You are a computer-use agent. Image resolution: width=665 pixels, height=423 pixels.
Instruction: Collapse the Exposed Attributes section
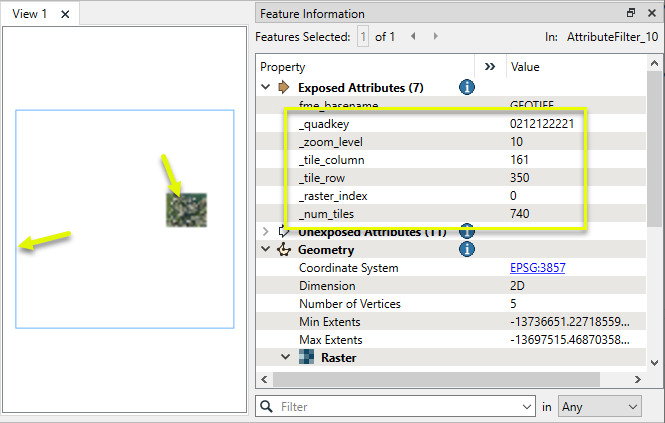coord(266,88)
